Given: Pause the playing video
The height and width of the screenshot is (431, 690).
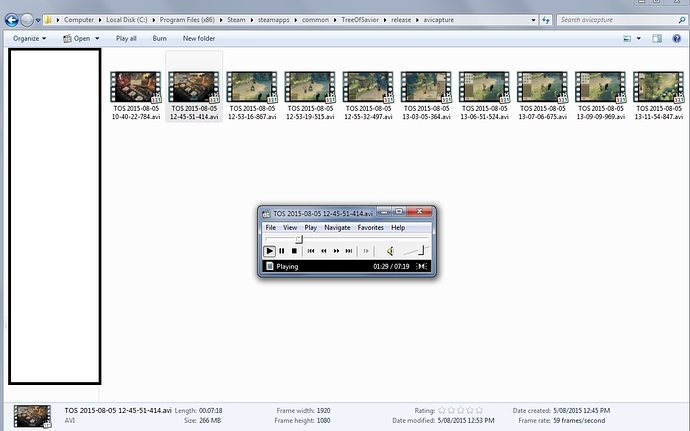Looking at the screenshot, I should 282,251.
